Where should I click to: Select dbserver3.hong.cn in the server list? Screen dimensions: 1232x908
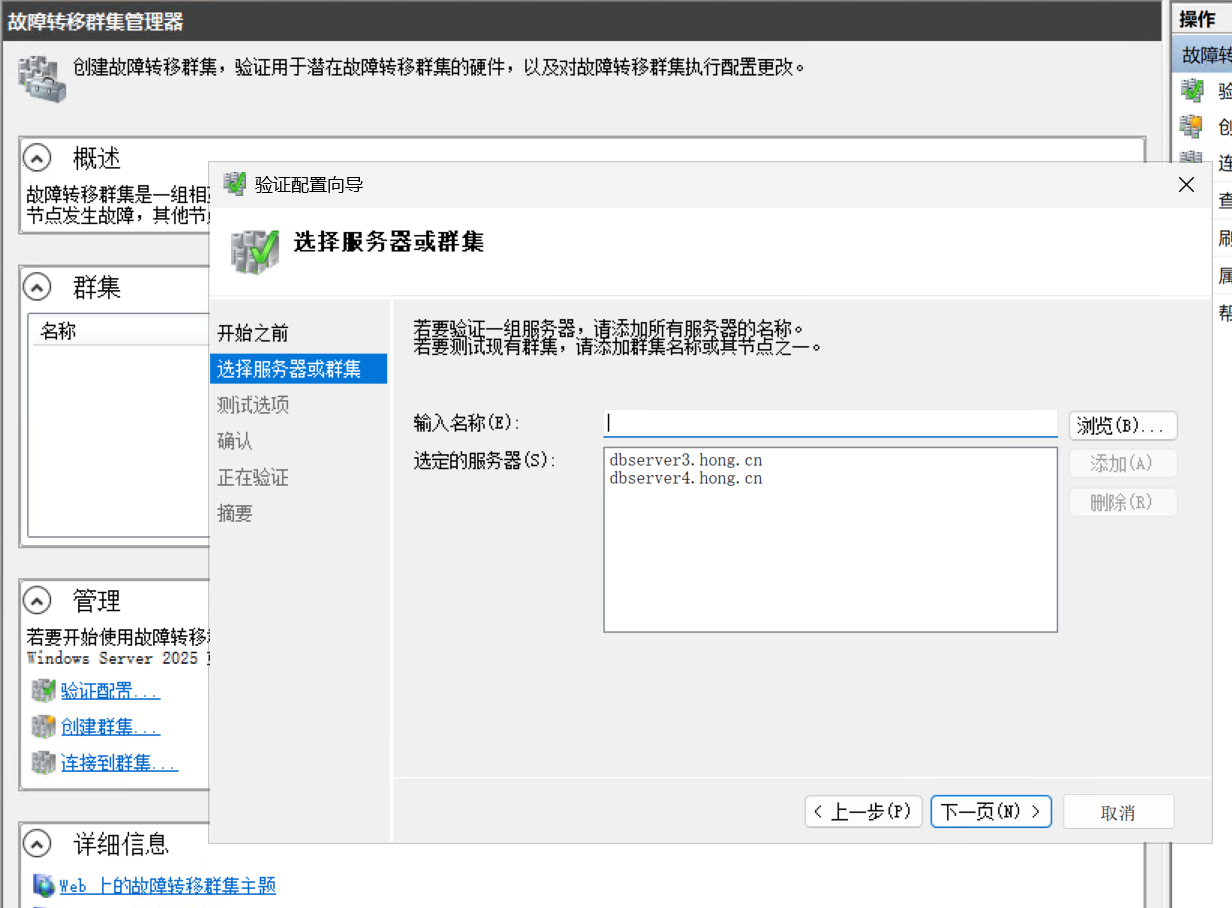click(686, 461)
